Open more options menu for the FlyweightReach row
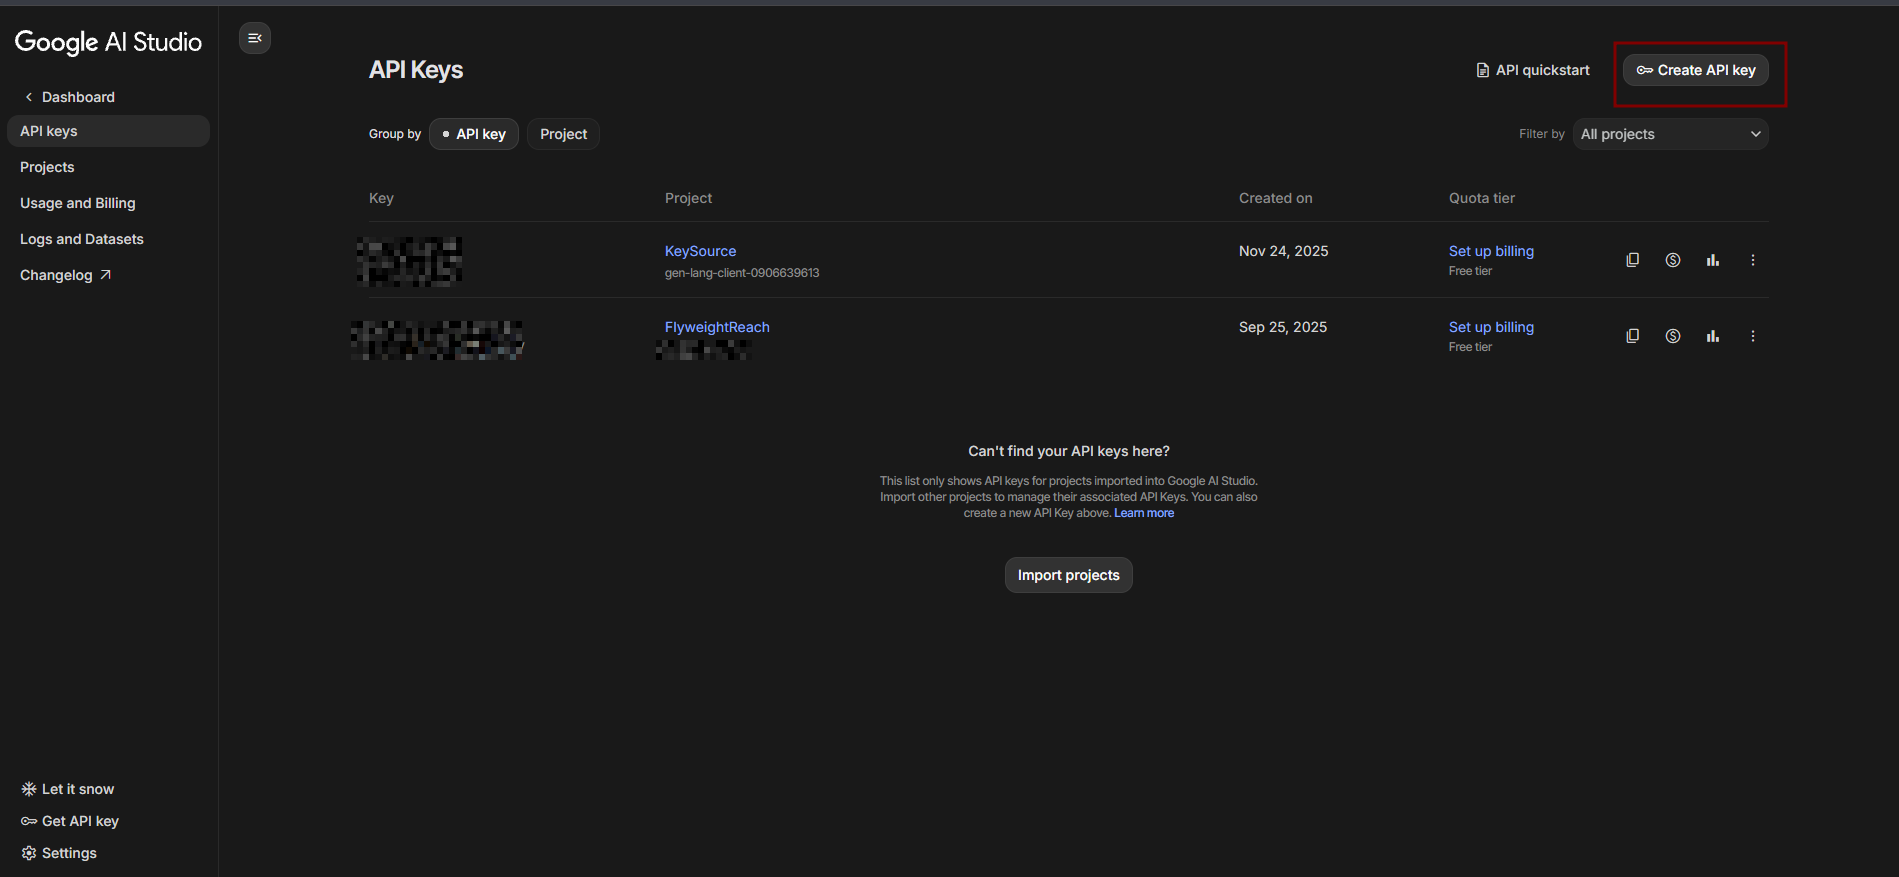This screenshot has width=1899, height=877. click(1753, 336)
